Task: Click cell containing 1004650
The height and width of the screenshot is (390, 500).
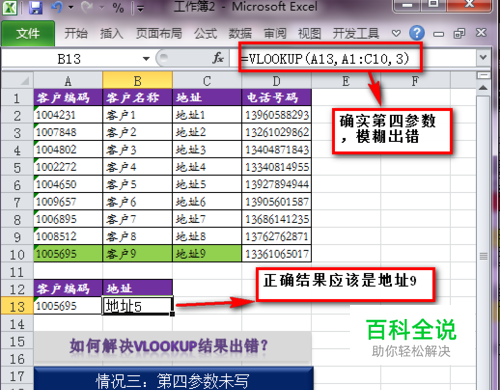Action: pos(68,184)
